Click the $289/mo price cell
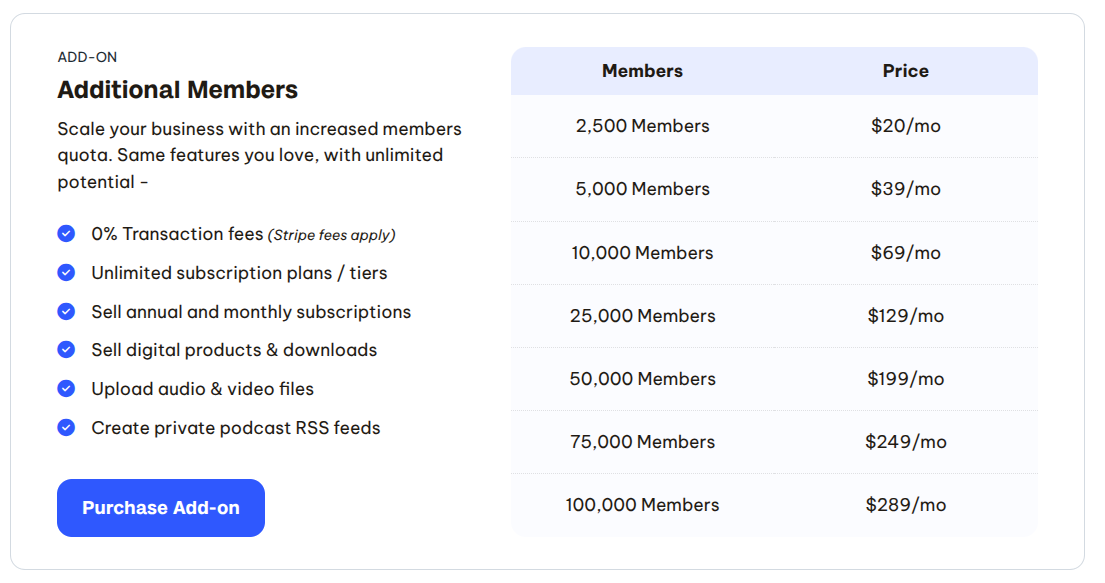Screen dimensions: 1105x583 905,505
